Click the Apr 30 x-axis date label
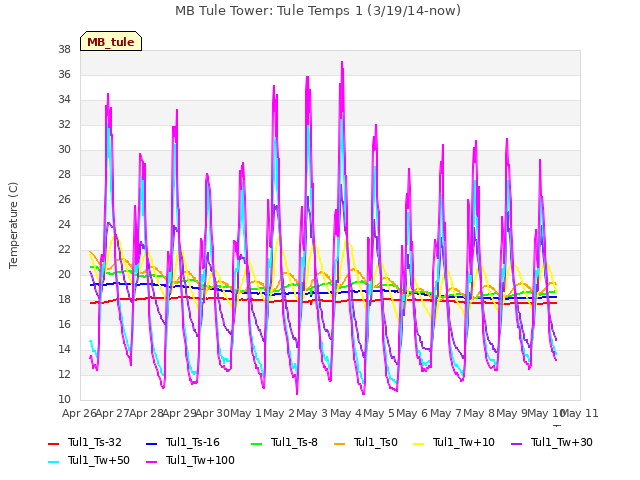Viewport: 640px width, 480px height. coord(212,413)
